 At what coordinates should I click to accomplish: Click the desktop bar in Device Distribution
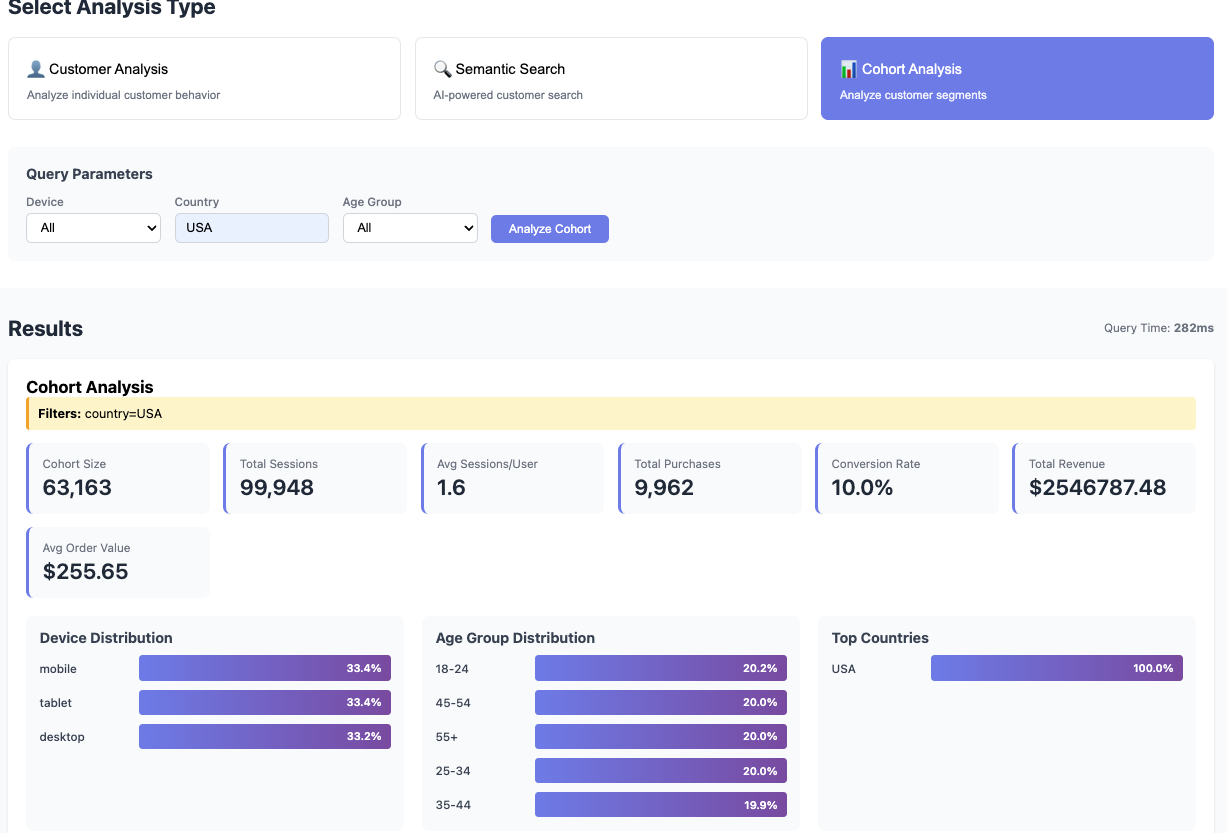click(264, 737)
